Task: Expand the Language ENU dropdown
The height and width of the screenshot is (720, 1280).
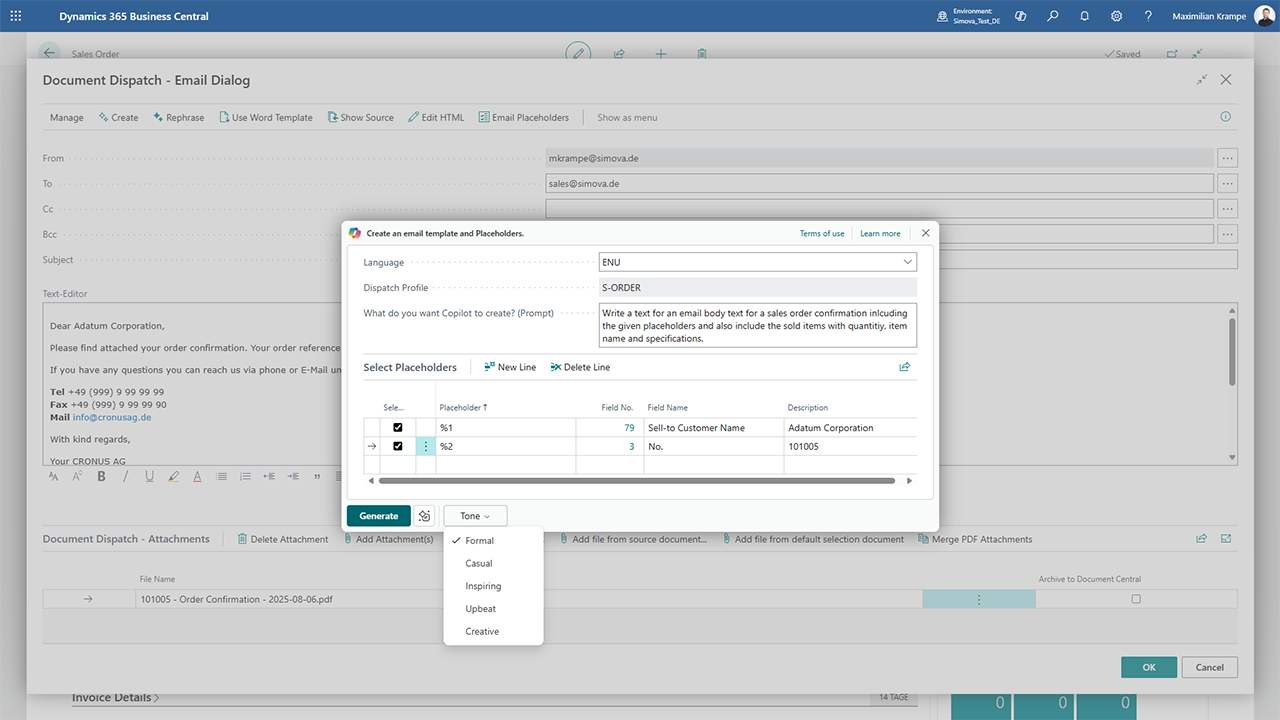Action: (x=757, y=262)
